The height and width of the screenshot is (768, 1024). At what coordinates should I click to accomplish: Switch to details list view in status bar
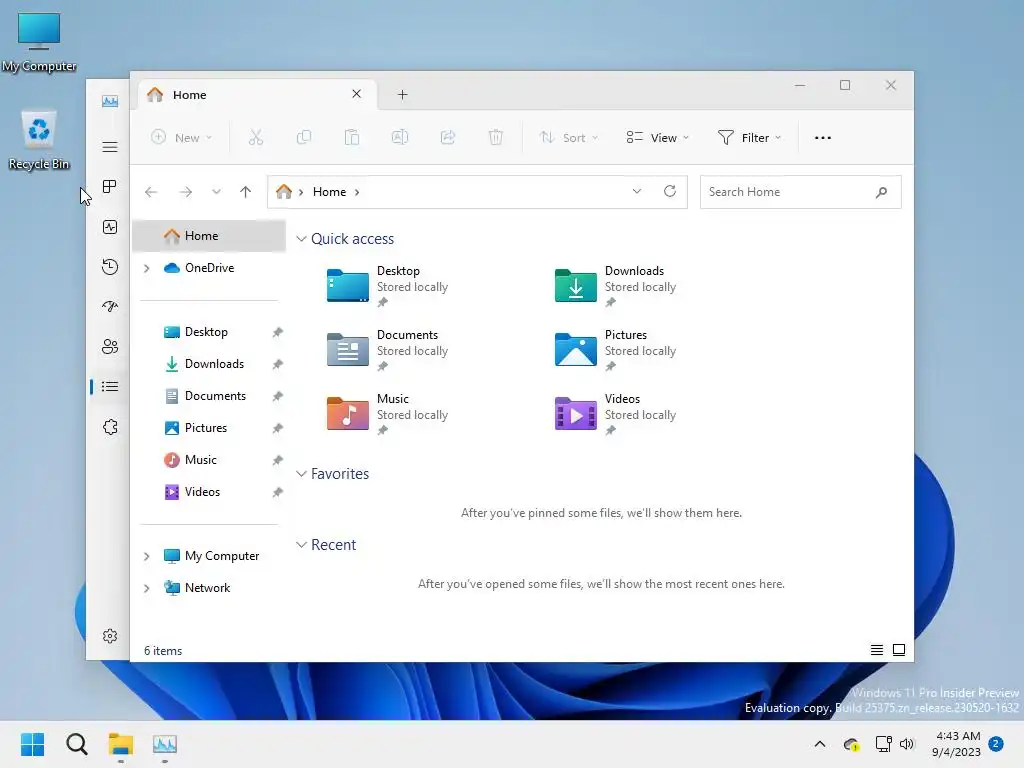tap(876, 650)
